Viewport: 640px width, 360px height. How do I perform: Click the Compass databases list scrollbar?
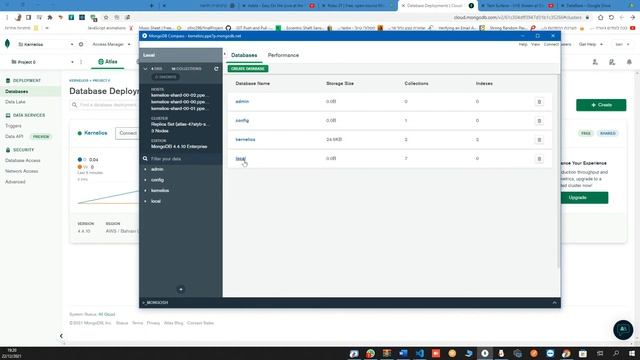click(558, 171)
